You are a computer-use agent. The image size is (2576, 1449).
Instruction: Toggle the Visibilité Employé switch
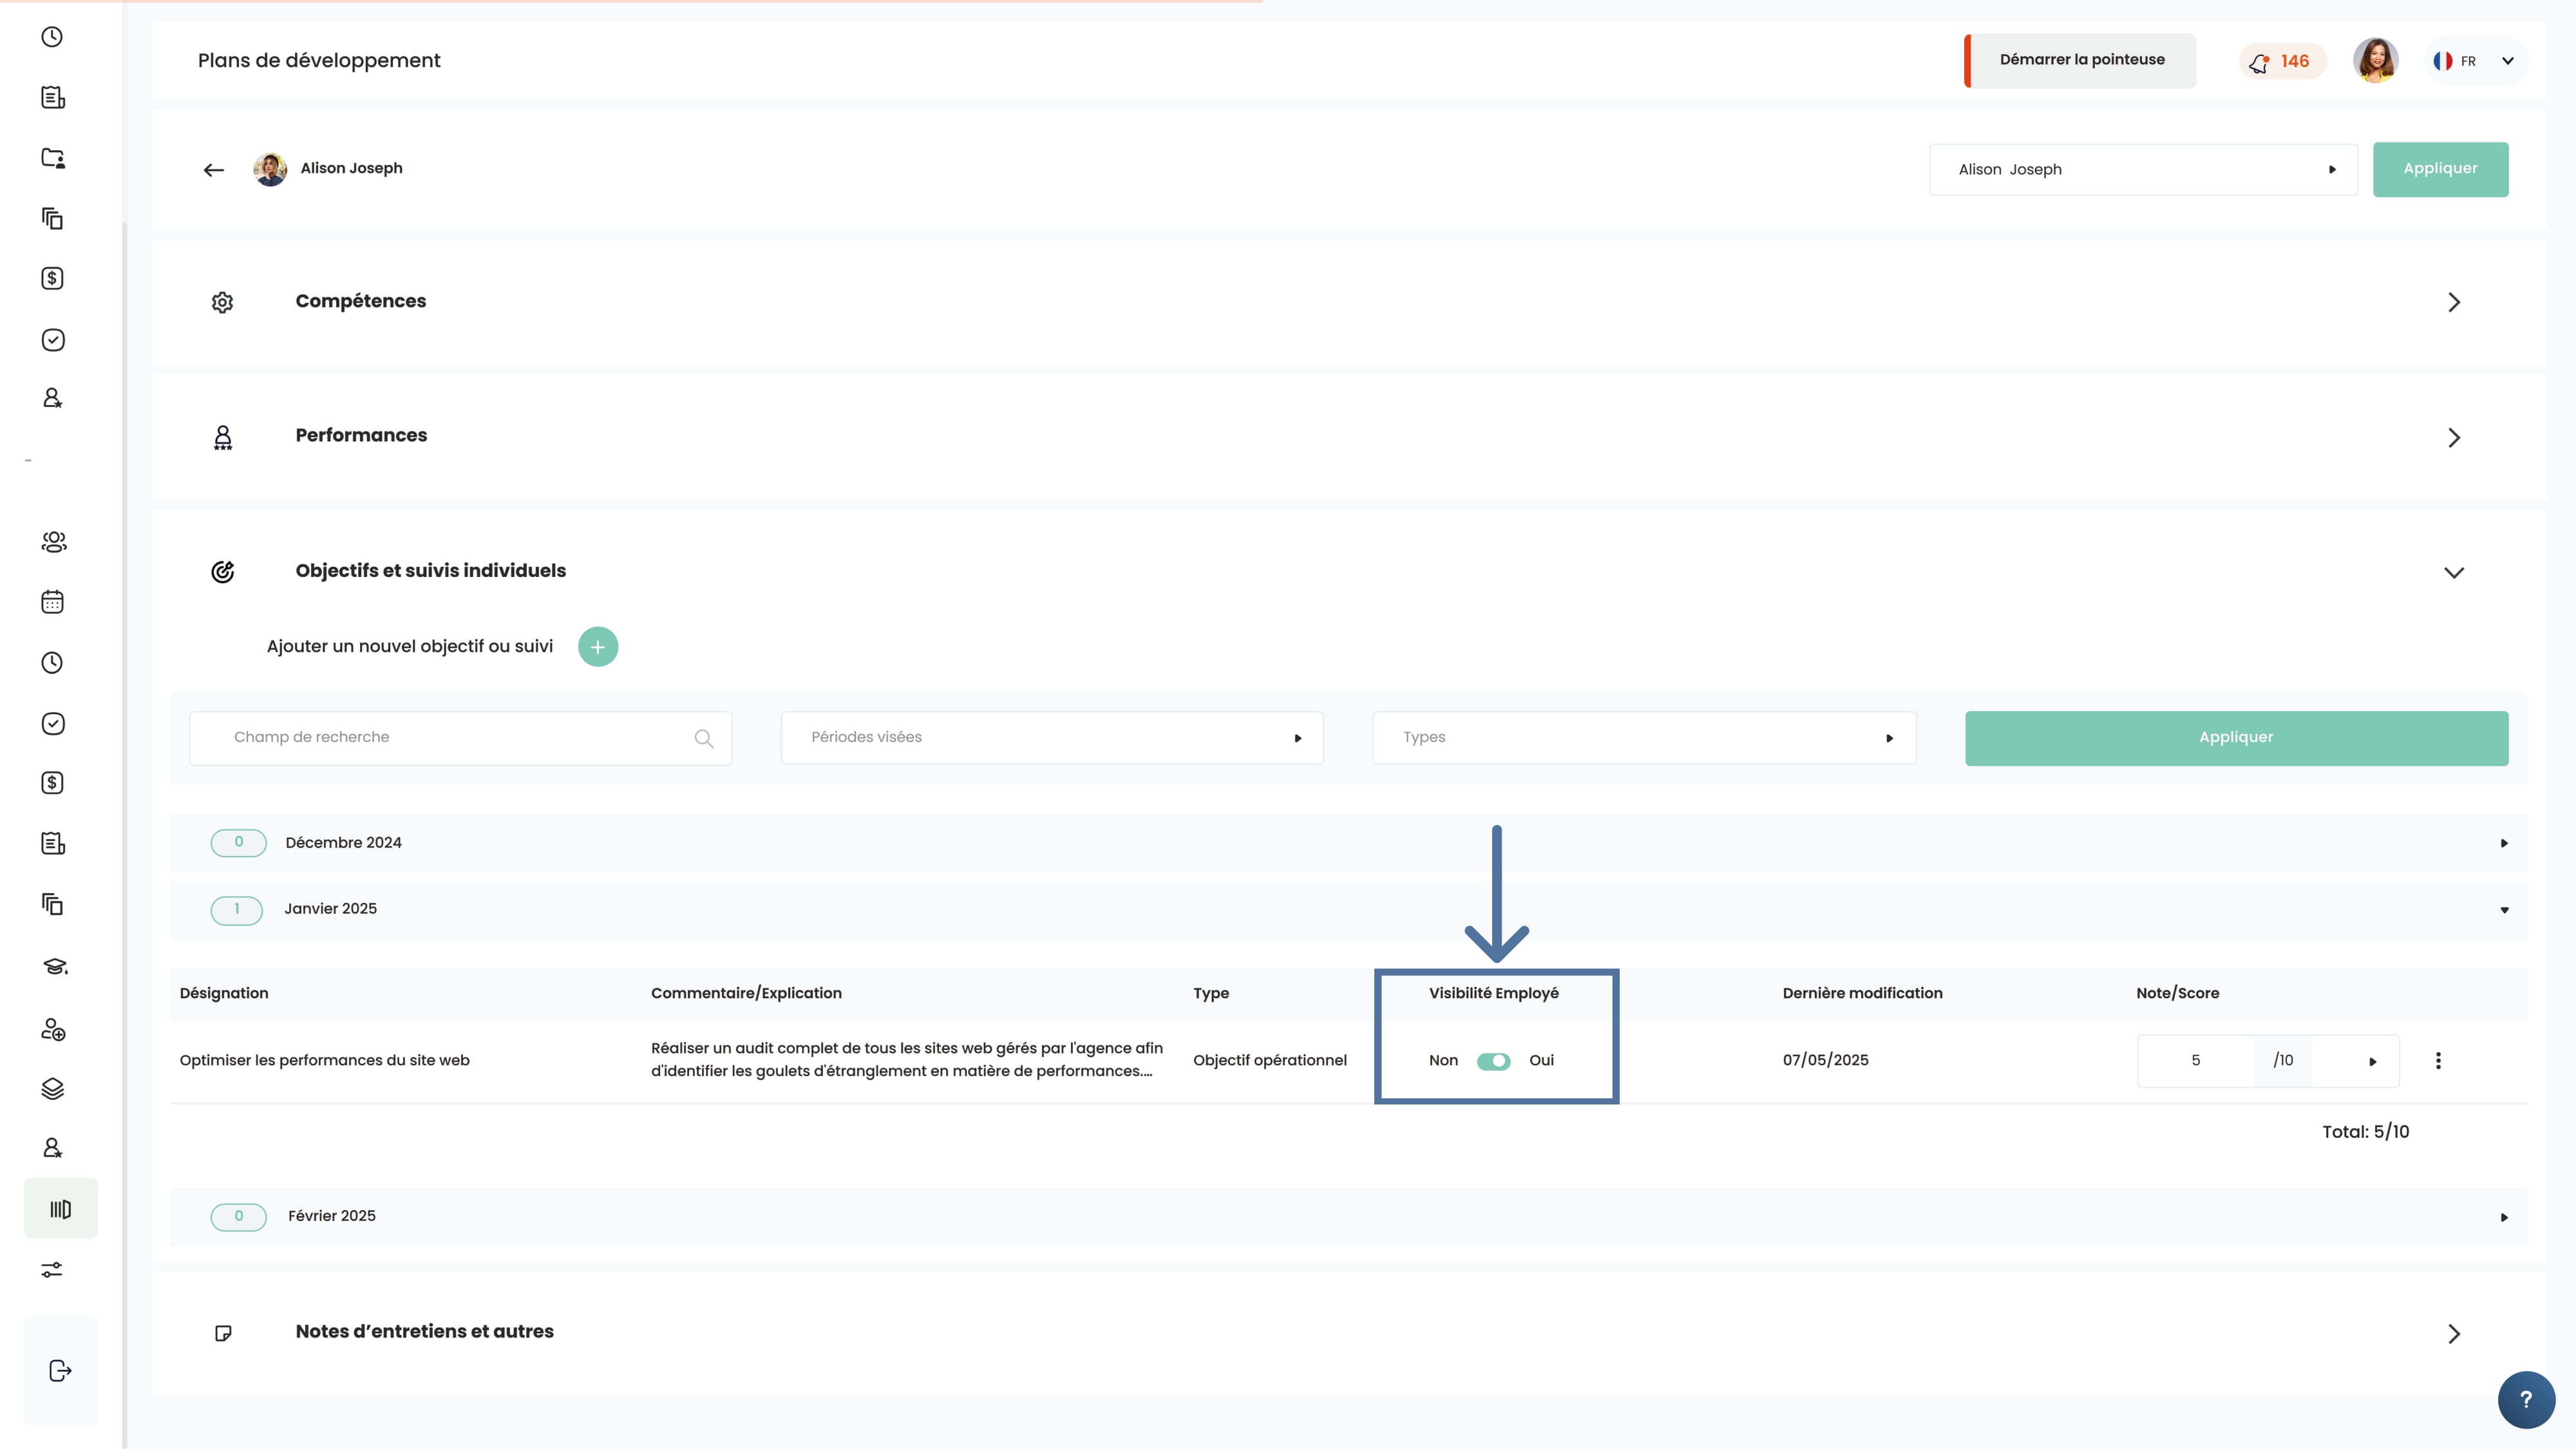point(1493,1061)
